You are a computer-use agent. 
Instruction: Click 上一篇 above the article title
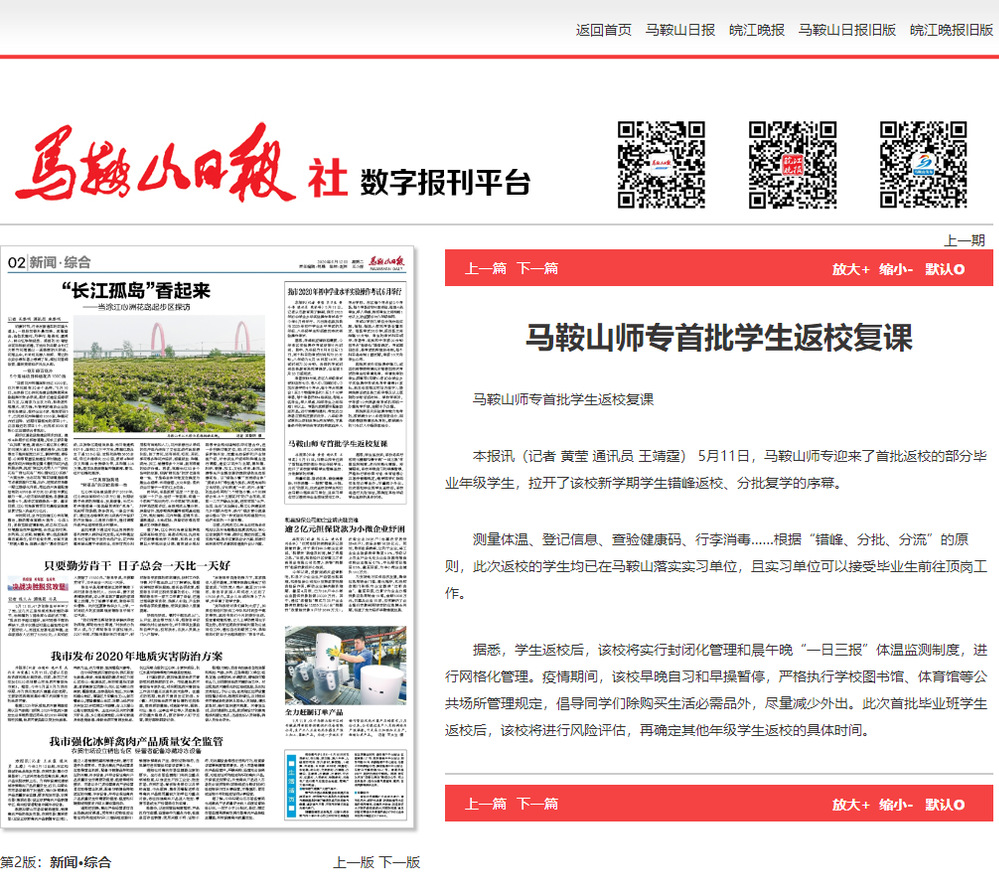(x=486, y=269)
